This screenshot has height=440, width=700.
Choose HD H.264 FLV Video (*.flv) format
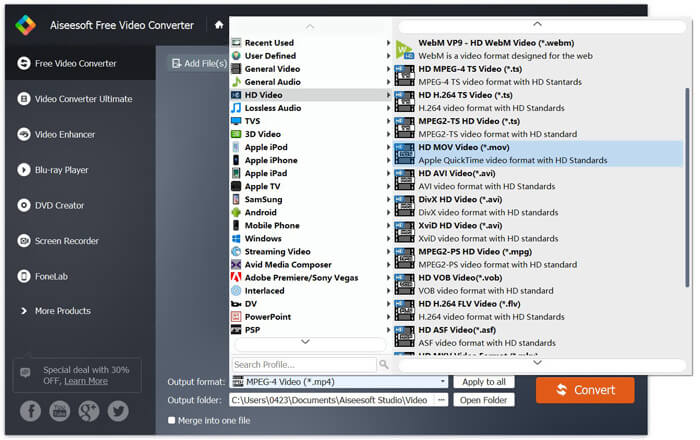tap(538, 311)
